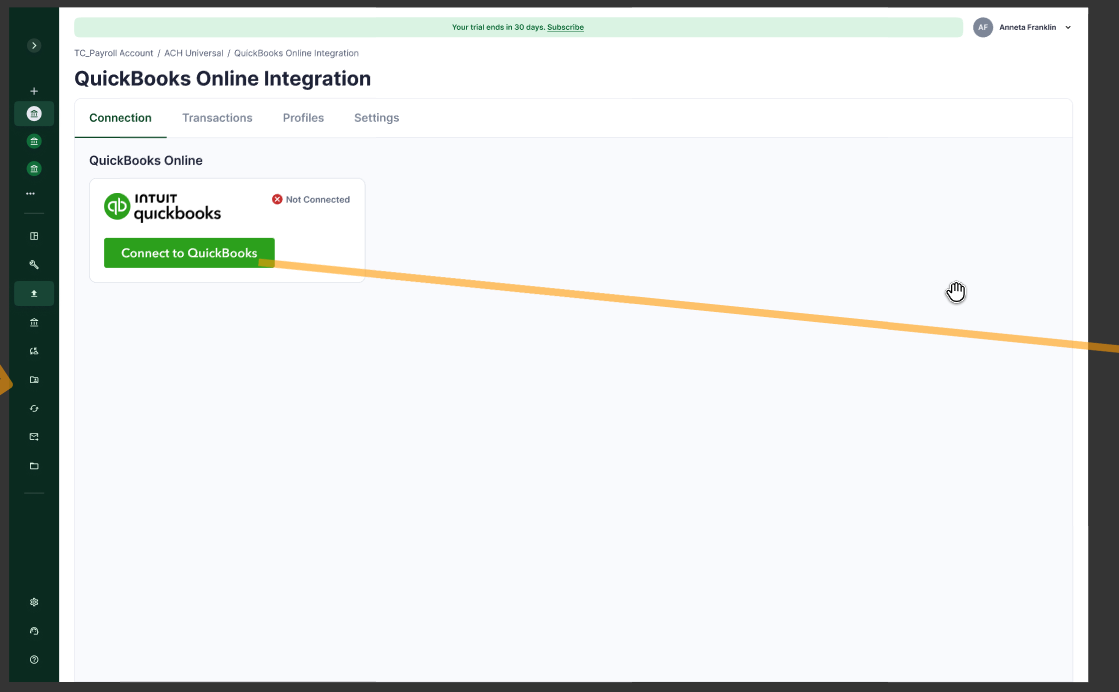This screenshot has height=692, width=1119.
Task: Select the upload arrow icon in sidebar
Action: [34, 294]
